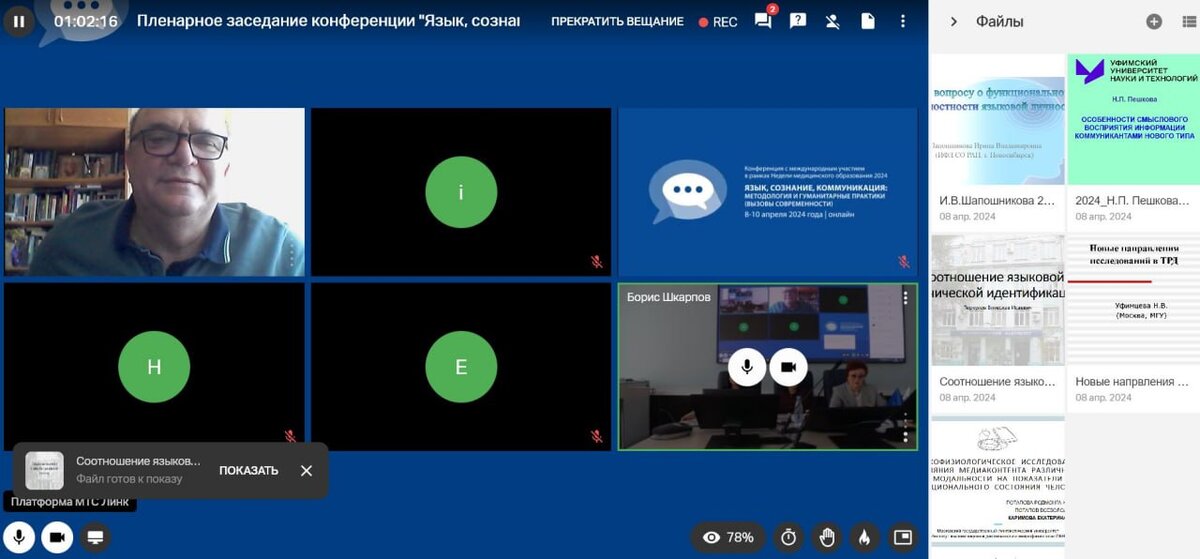Click muted mic icon on participant i tile
Viewport: 1200px width, 559px height.
tap(596, 262)
